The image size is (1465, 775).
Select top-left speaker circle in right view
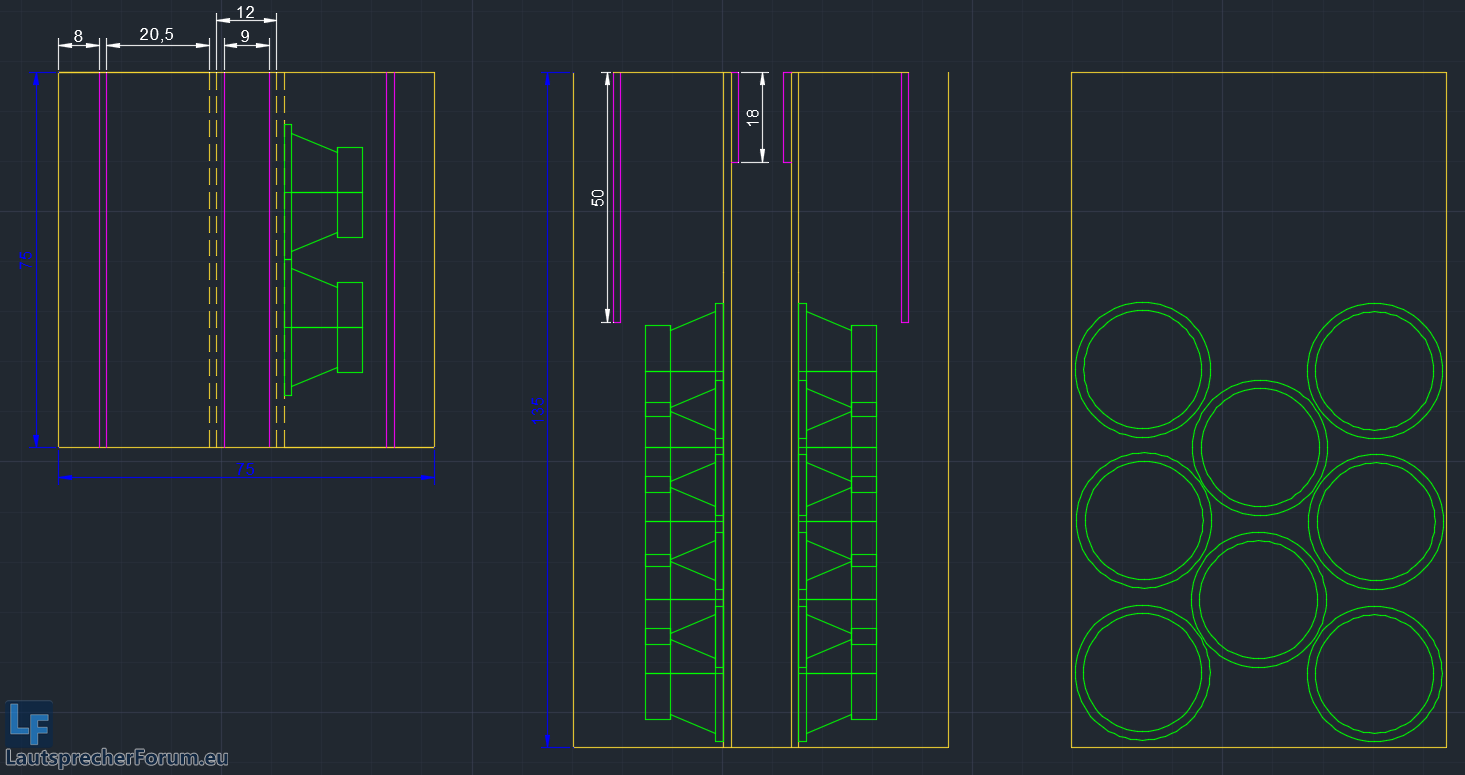pyautogui.click(x=1143, y=369)
